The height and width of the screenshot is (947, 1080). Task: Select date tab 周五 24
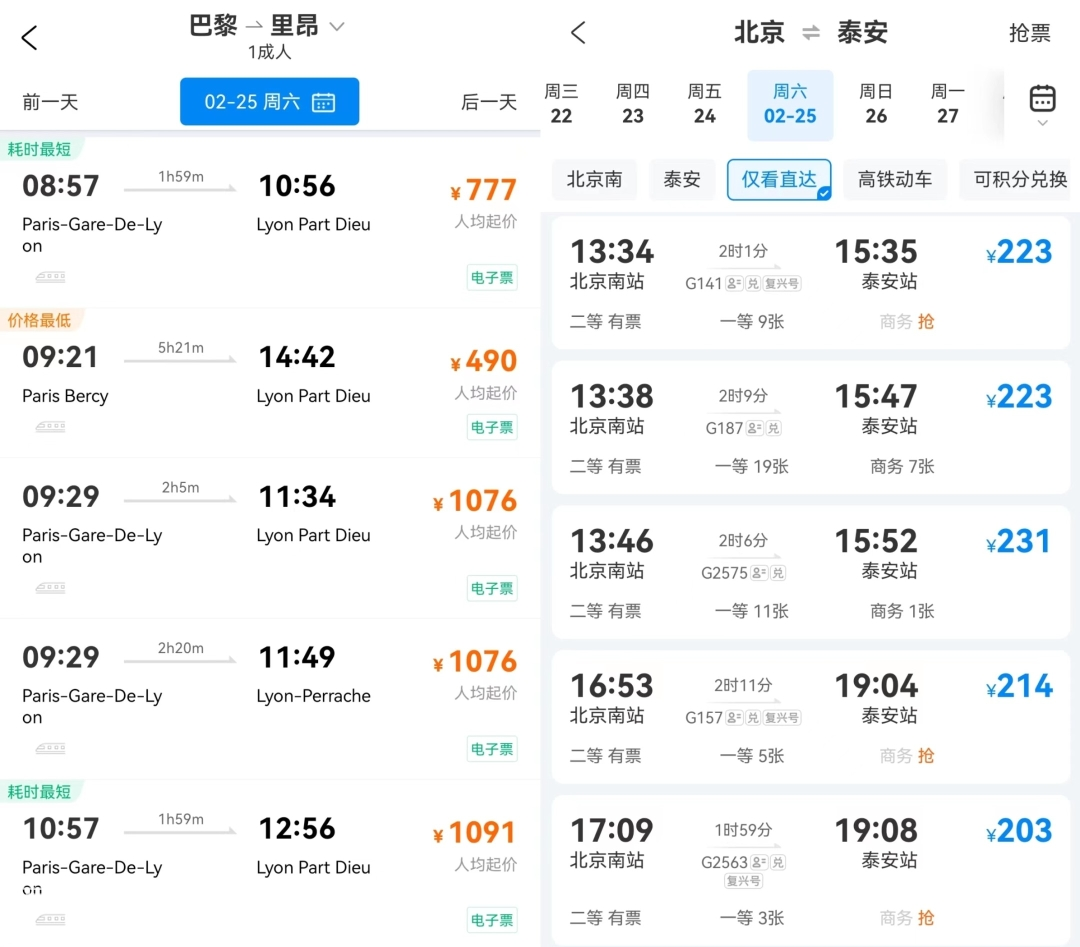[704, 104]
